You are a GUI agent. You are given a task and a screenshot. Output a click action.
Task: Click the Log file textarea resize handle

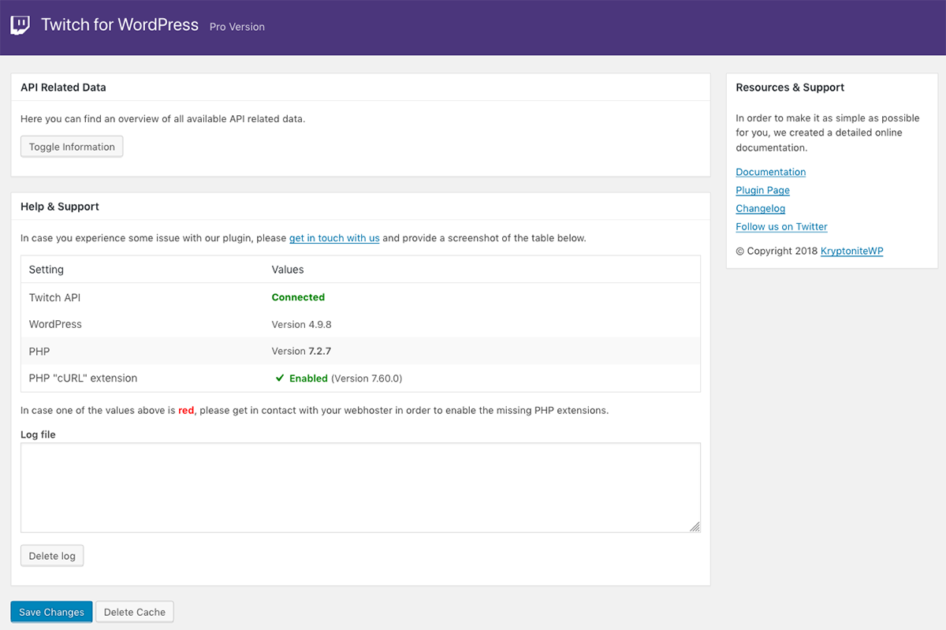coord(694,527)
